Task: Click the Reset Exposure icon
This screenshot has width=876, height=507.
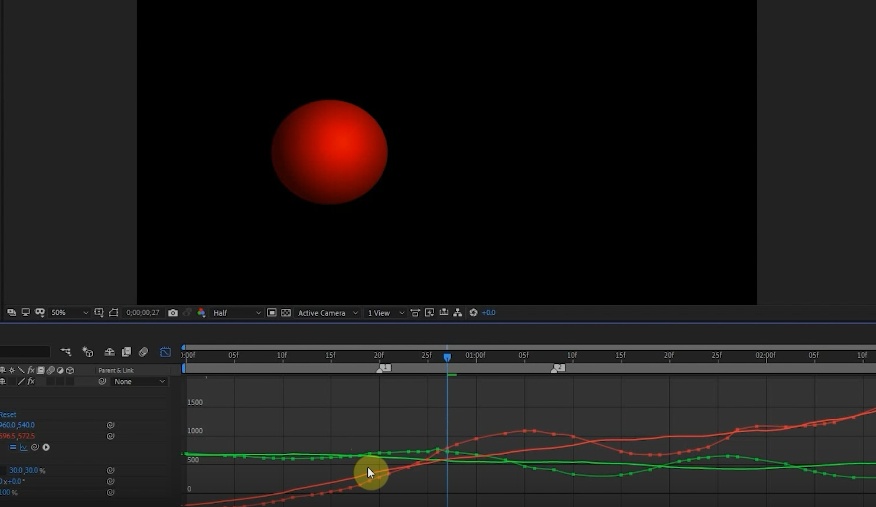Action: click(x=473, y=313)
